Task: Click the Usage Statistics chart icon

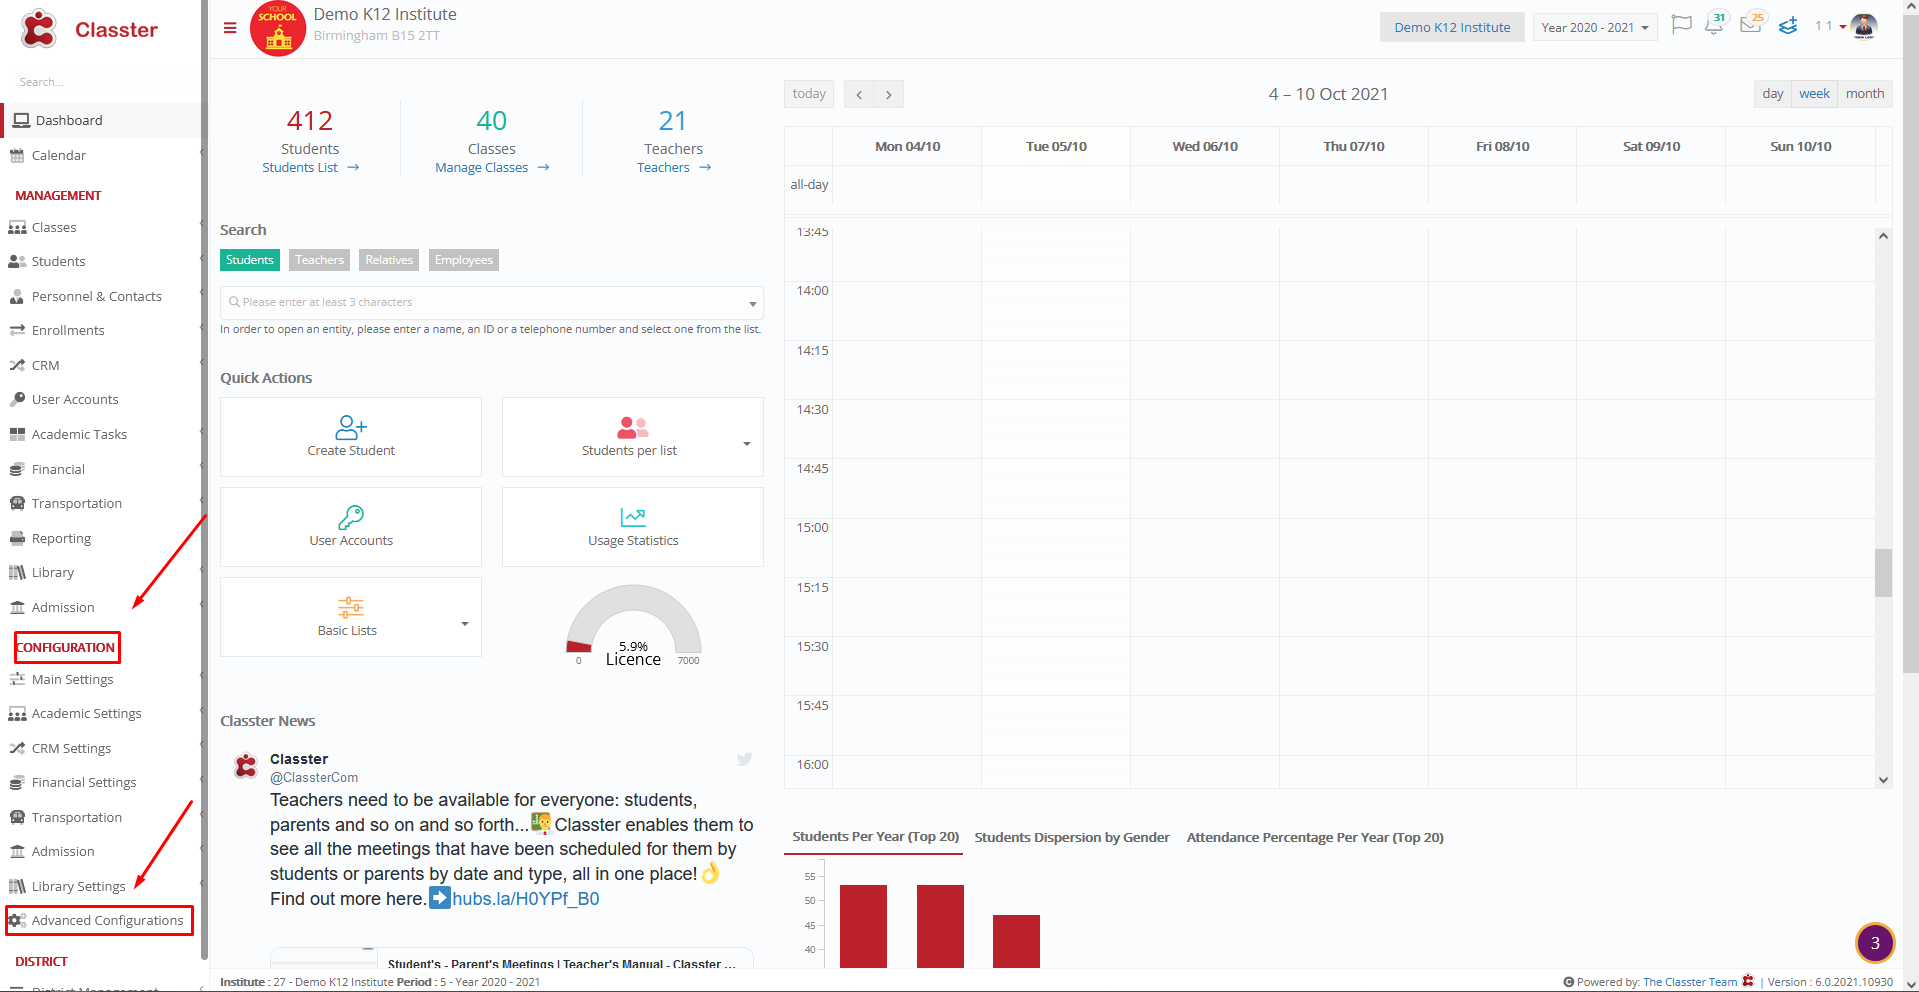Action: tap(633, 517)
